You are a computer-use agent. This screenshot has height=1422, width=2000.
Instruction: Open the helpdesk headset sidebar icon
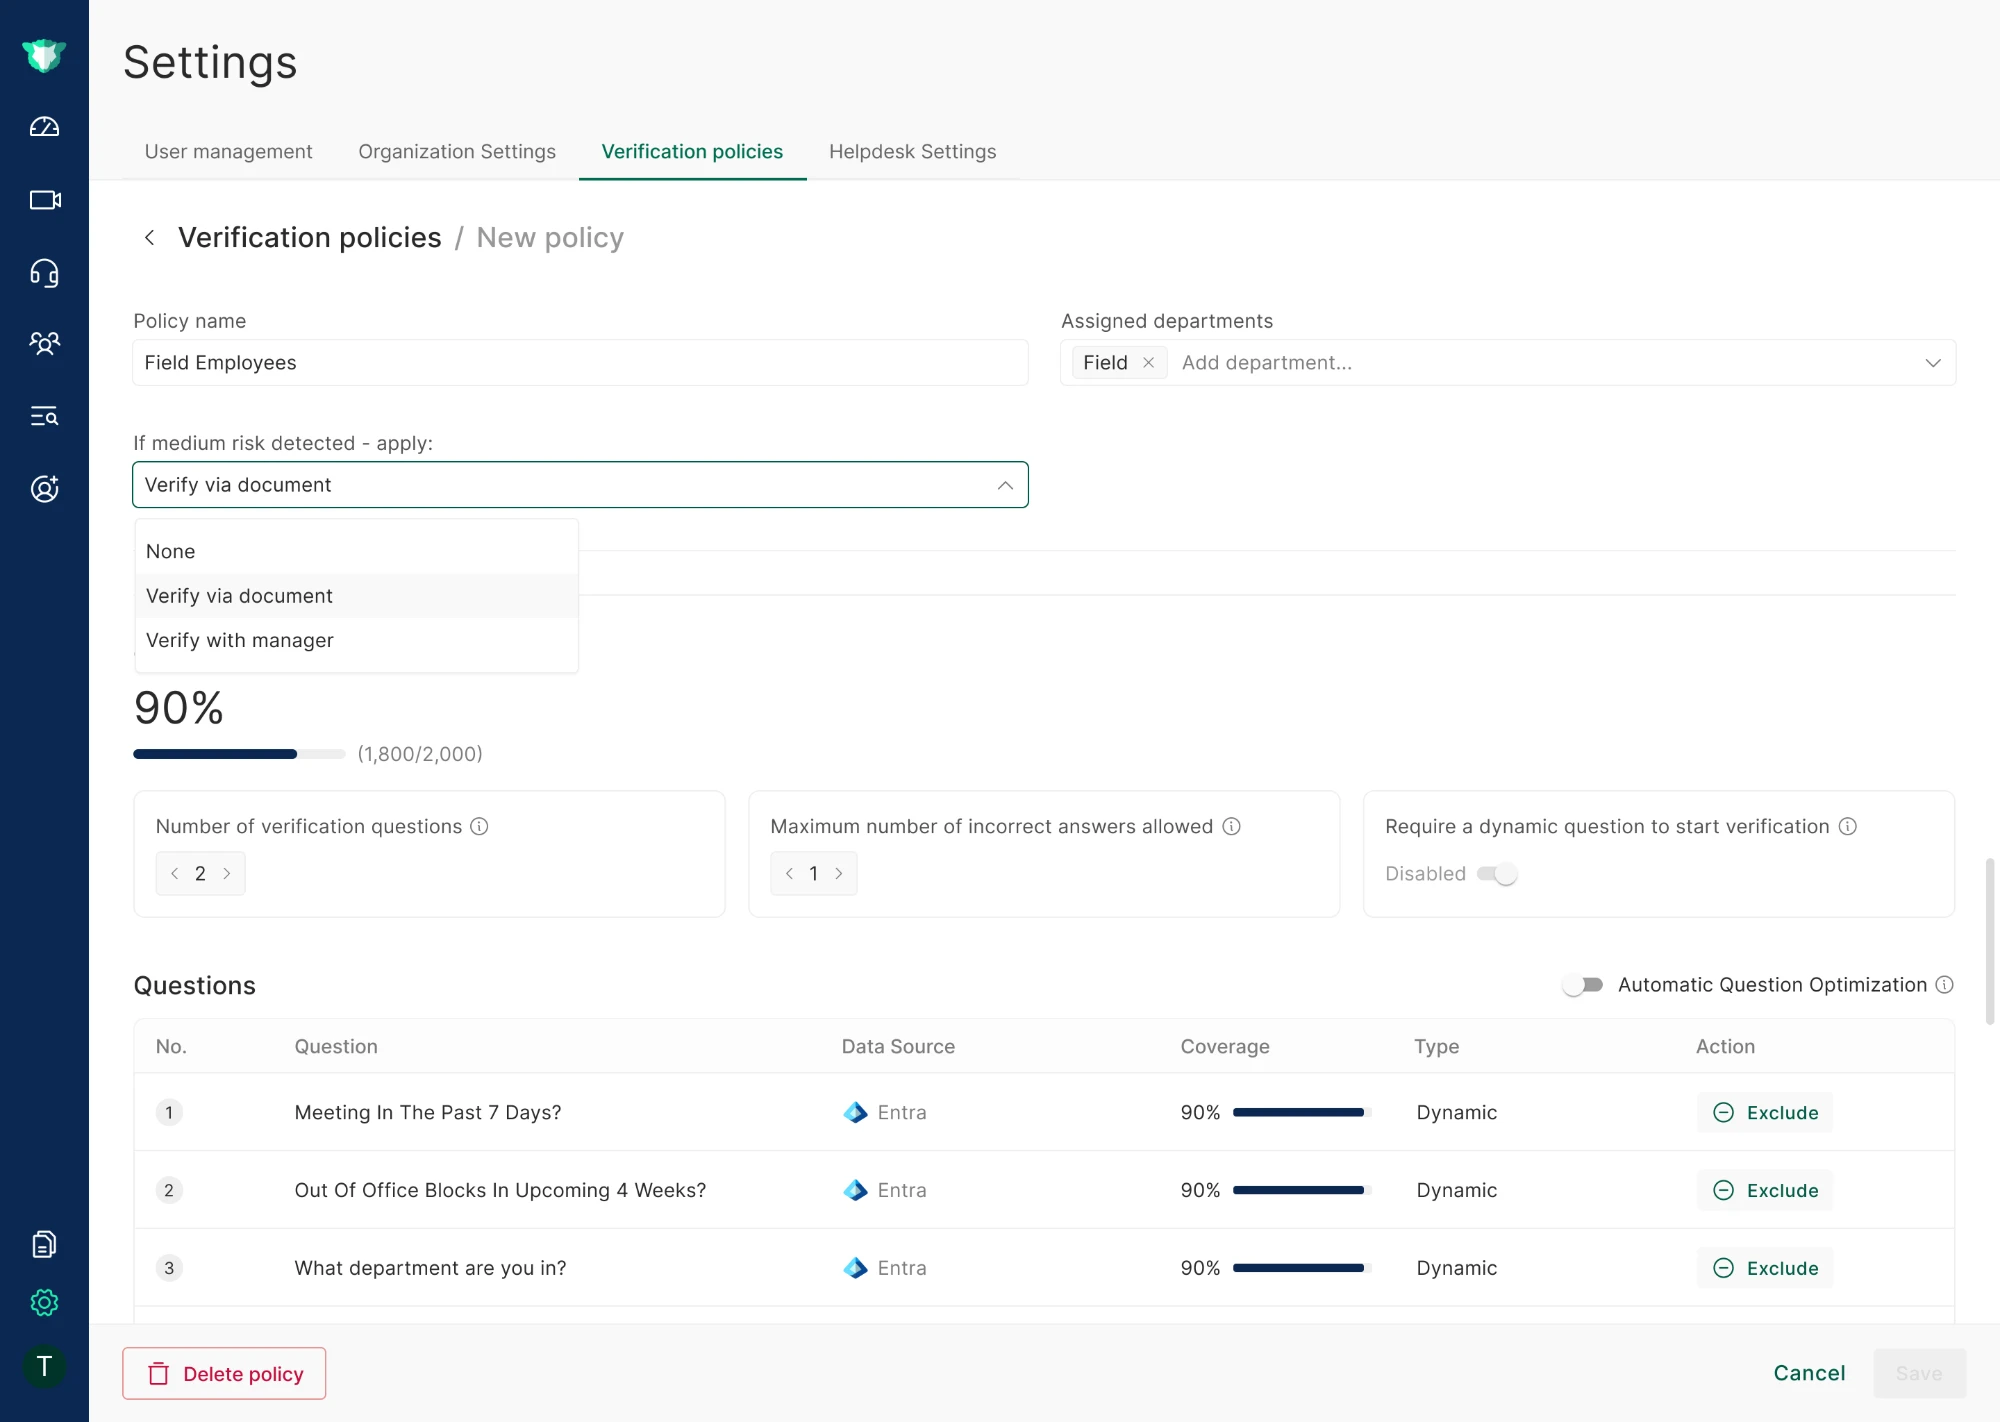[44, 273]
